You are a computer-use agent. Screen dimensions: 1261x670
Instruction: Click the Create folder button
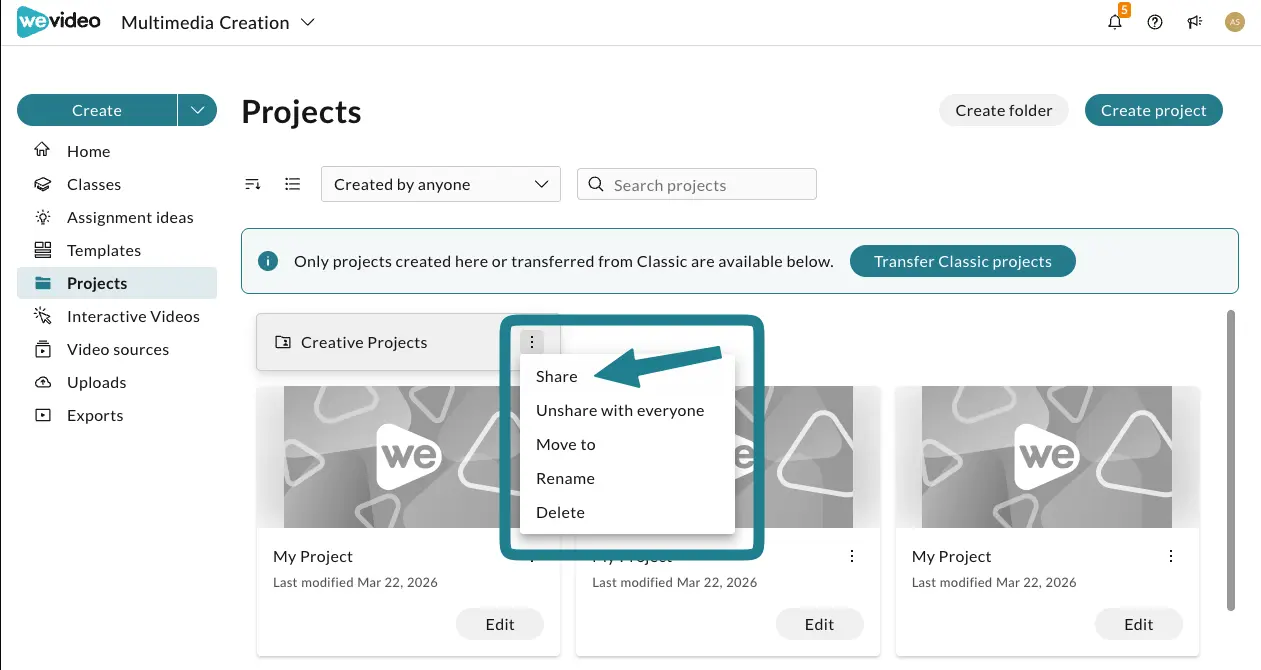click(1004, 110)
